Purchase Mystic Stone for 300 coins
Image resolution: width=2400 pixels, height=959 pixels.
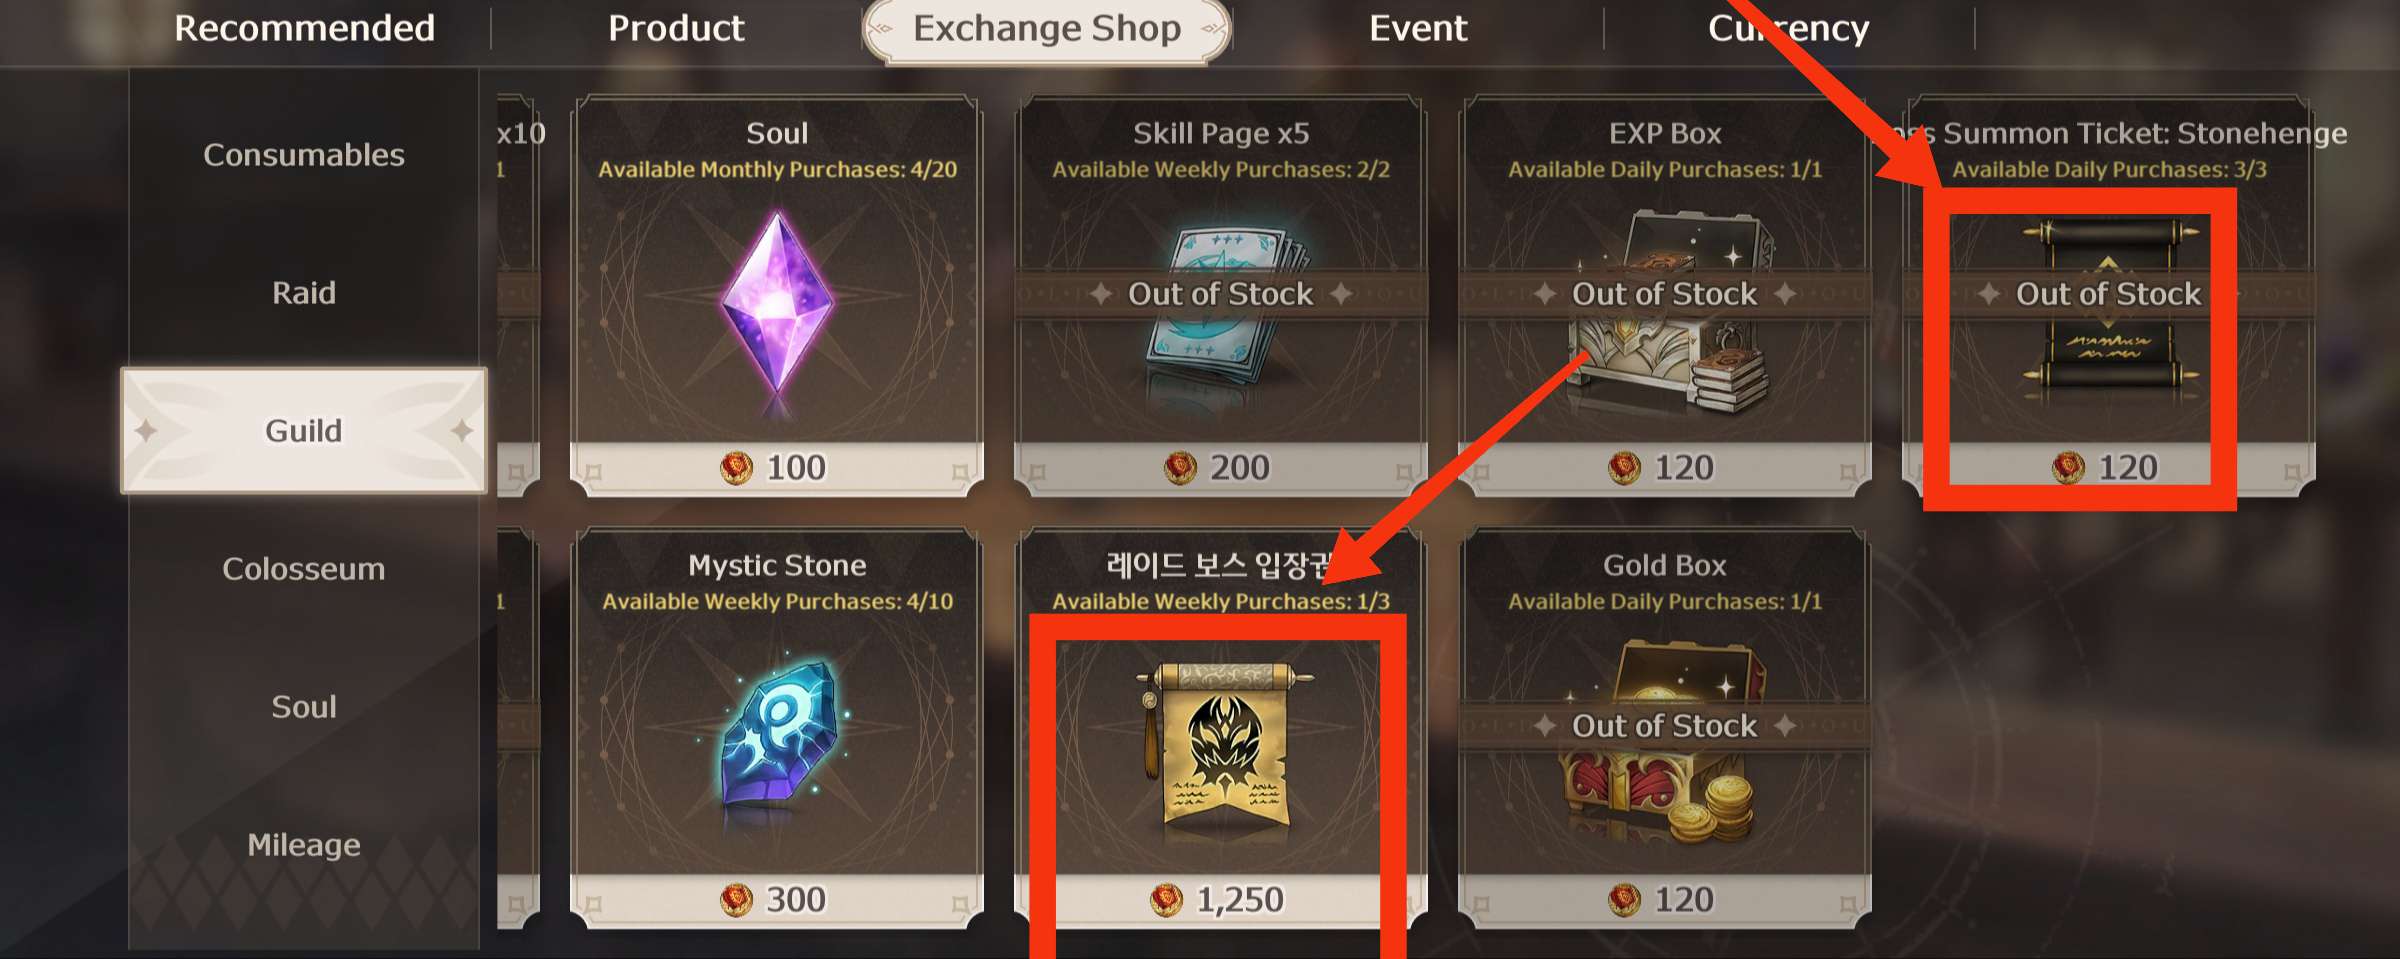click(777, 900)
